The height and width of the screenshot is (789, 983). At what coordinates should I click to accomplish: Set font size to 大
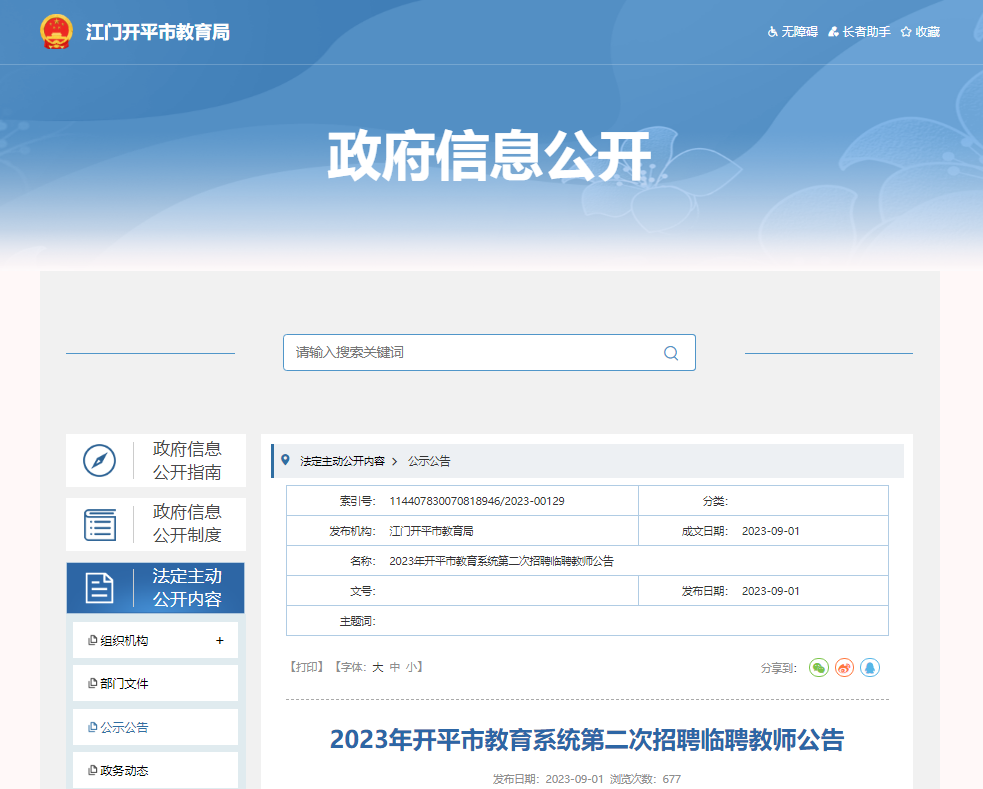[378, 666]
